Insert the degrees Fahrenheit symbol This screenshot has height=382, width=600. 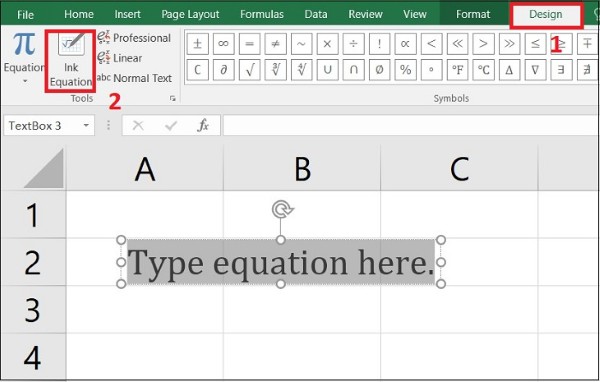[x=457, y=70]
